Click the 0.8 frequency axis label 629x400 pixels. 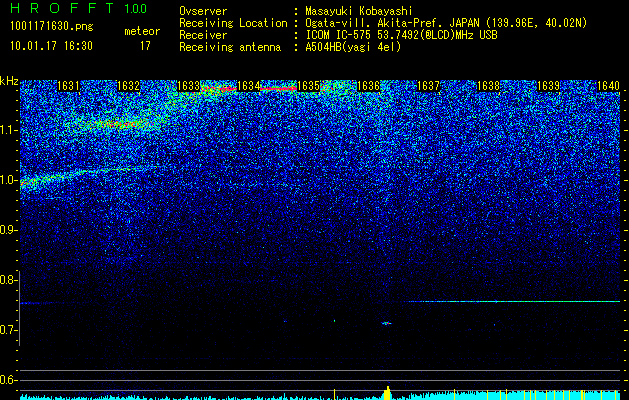[x=8, y=280]
